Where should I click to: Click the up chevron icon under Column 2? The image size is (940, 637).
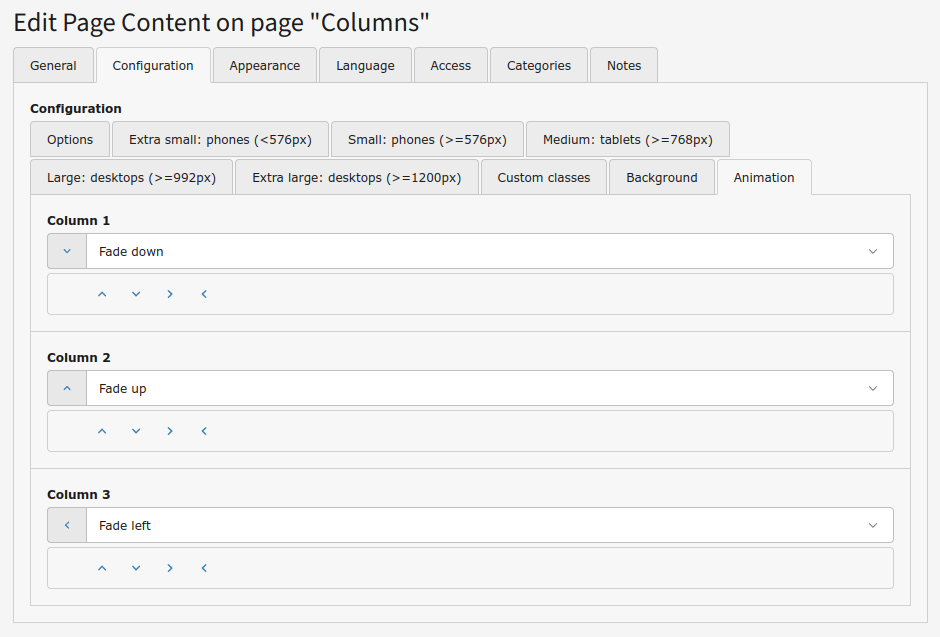click(102, 431)
